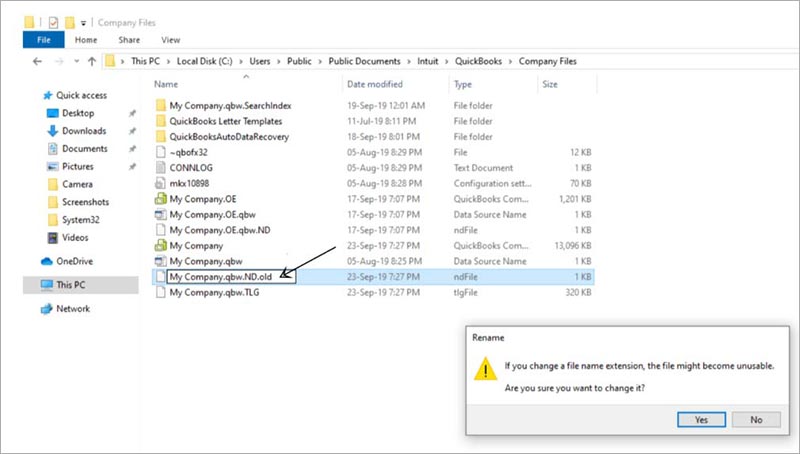This screenshot has height=454, width=800.
Task: Switch to the Home ribbon tab
Action: 86,40
